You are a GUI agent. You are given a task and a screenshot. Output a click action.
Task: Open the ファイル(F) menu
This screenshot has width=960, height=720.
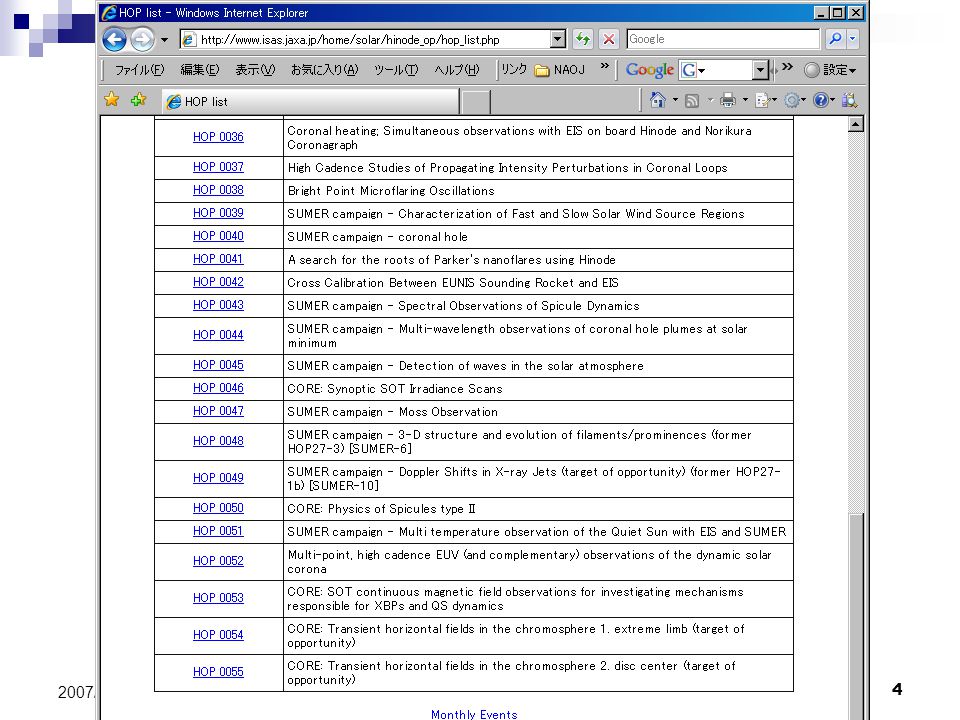coord(140,70)
